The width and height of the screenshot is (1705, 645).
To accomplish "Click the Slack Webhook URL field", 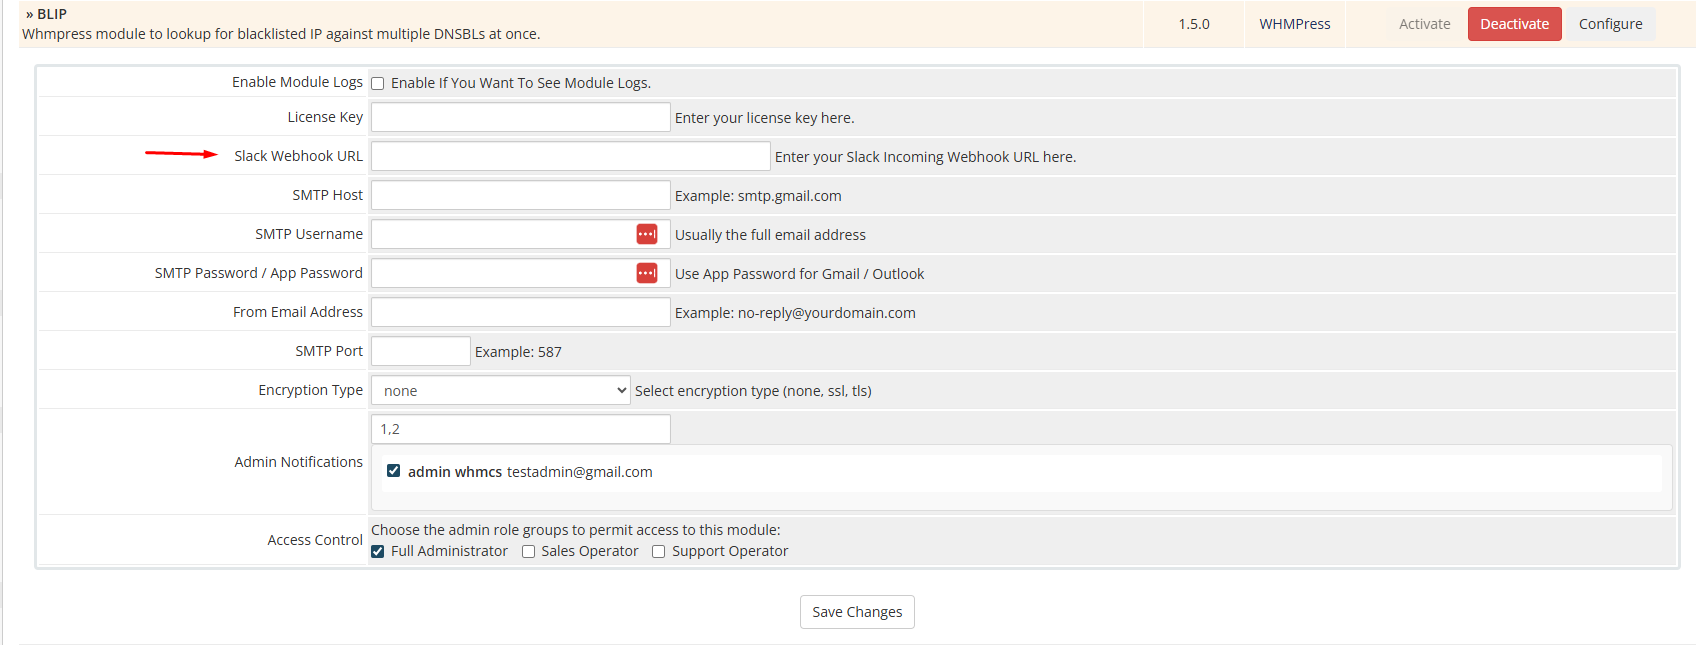I will (x=570, y=157).
